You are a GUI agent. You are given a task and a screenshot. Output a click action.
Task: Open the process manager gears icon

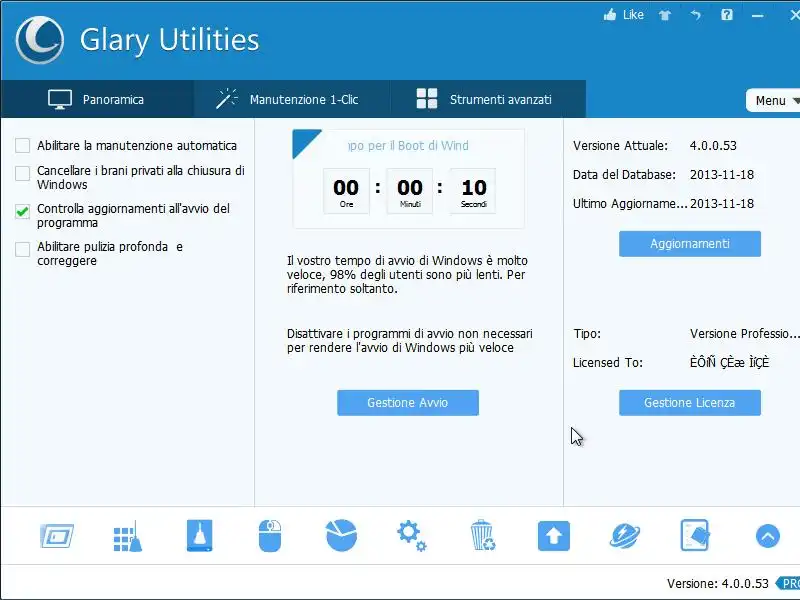[411, 536]
